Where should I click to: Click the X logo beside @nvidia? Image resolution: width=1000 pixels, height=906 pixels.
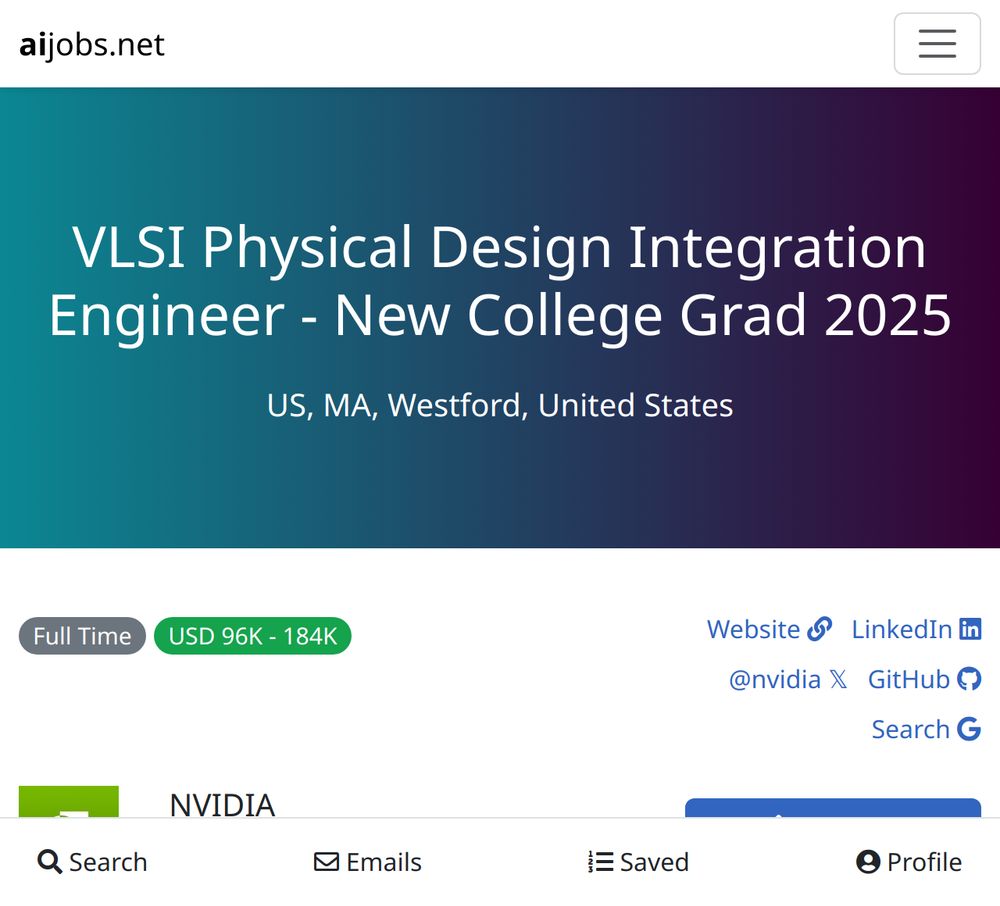tap(839, 680)
